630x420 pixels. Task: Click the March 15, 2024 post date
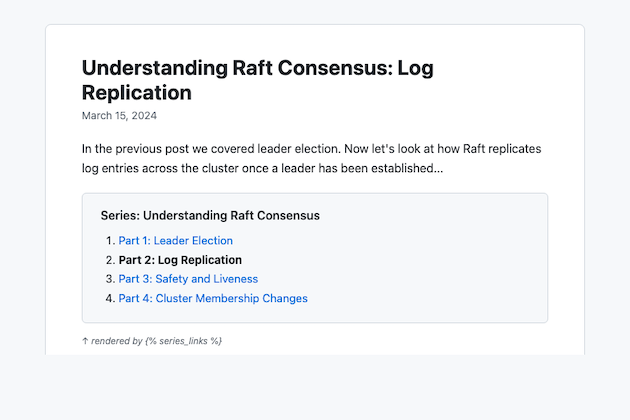click(x=119, y=116)
